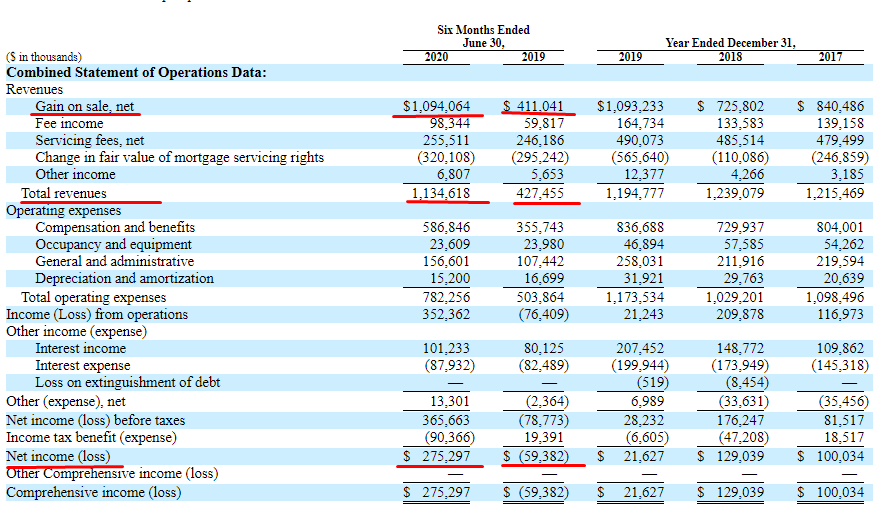This screenshot has height=517, width=881.
Task: Select the Gain on sale value $1,093,233
Action: [x=630, y=106]
